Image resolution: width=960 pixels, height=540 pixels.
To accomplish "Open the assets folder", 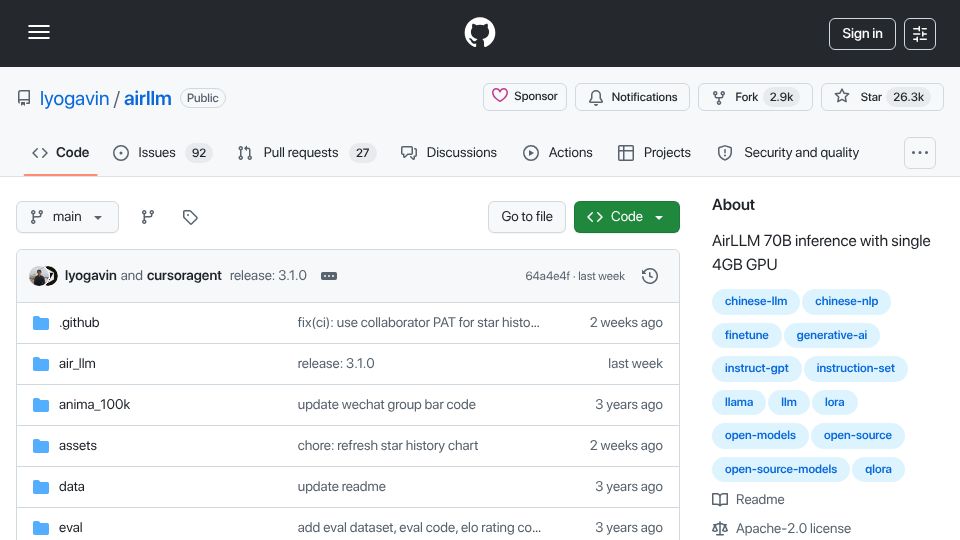I will [78, 446].
